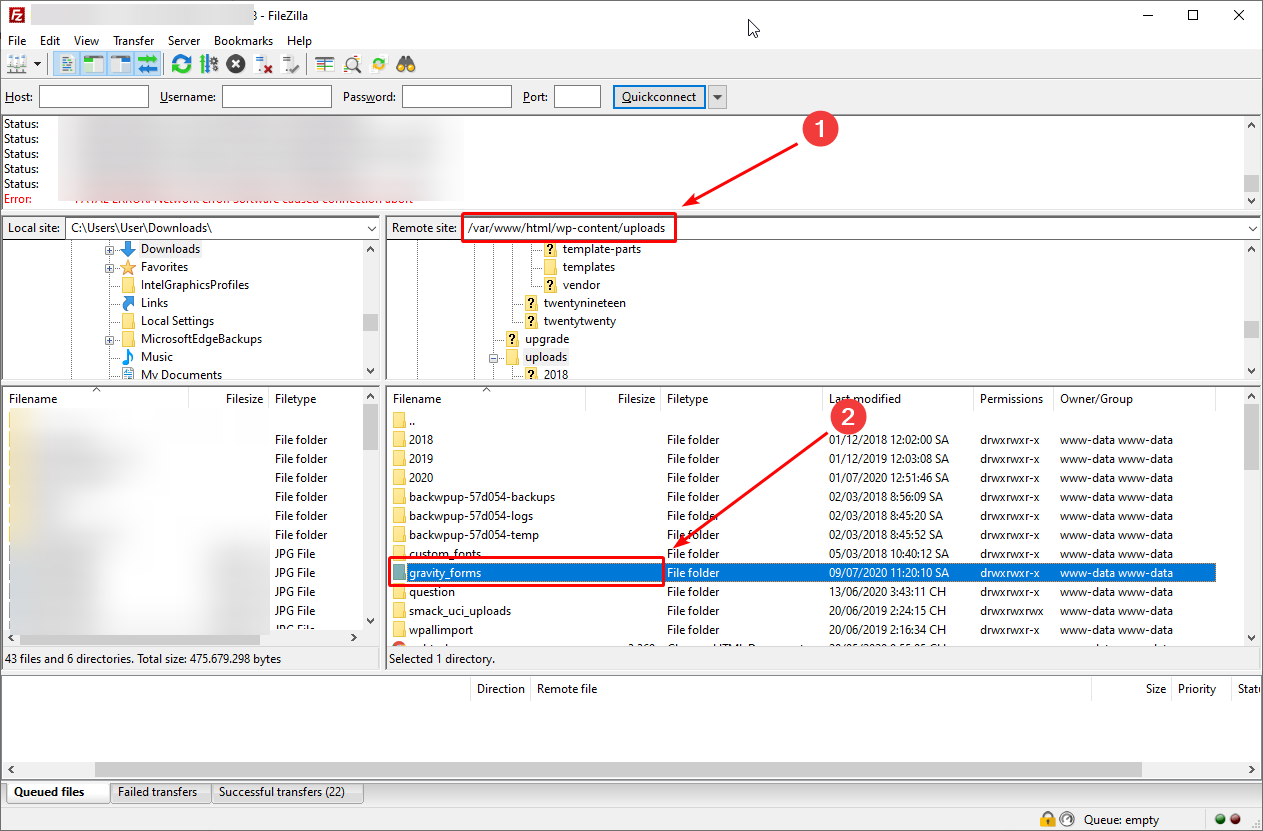Cancel the current operation
The height and width of the screenshot is (831, 1263).
coord(235,64)
